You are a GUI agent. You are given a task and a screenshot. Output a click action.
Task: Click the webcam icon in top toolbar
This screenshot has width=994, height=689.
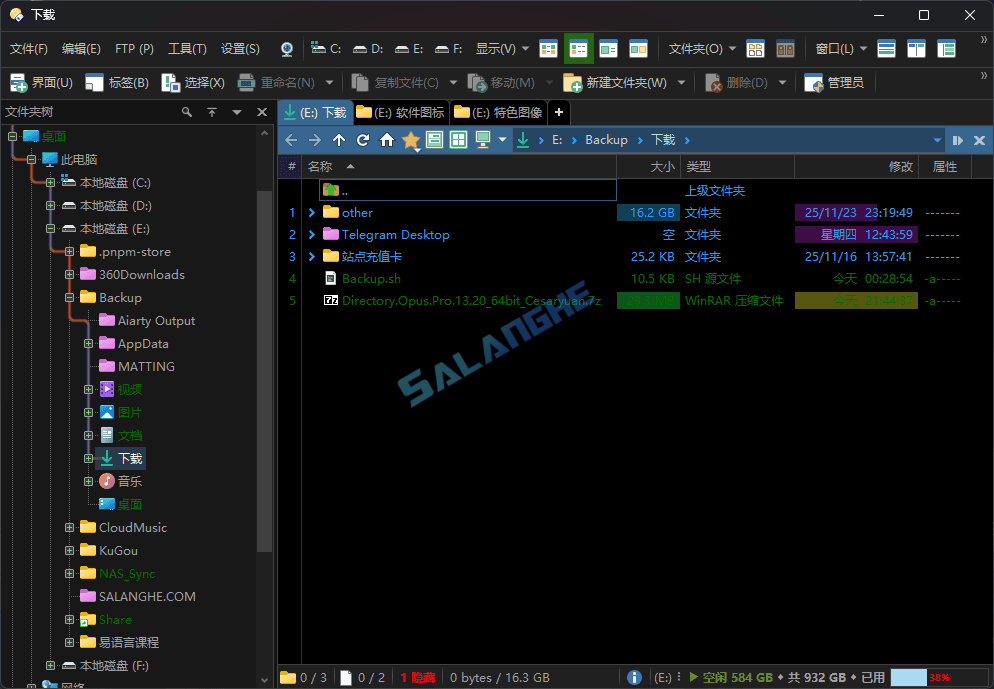click(287, 49)
